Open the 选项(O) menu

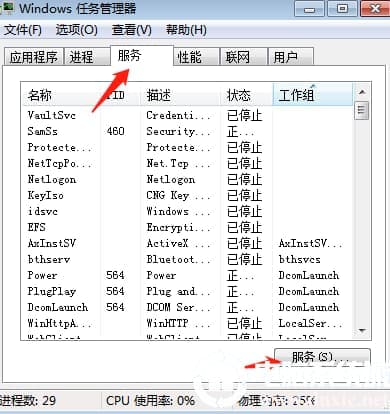pyautogui.click(x=76, y=30)
